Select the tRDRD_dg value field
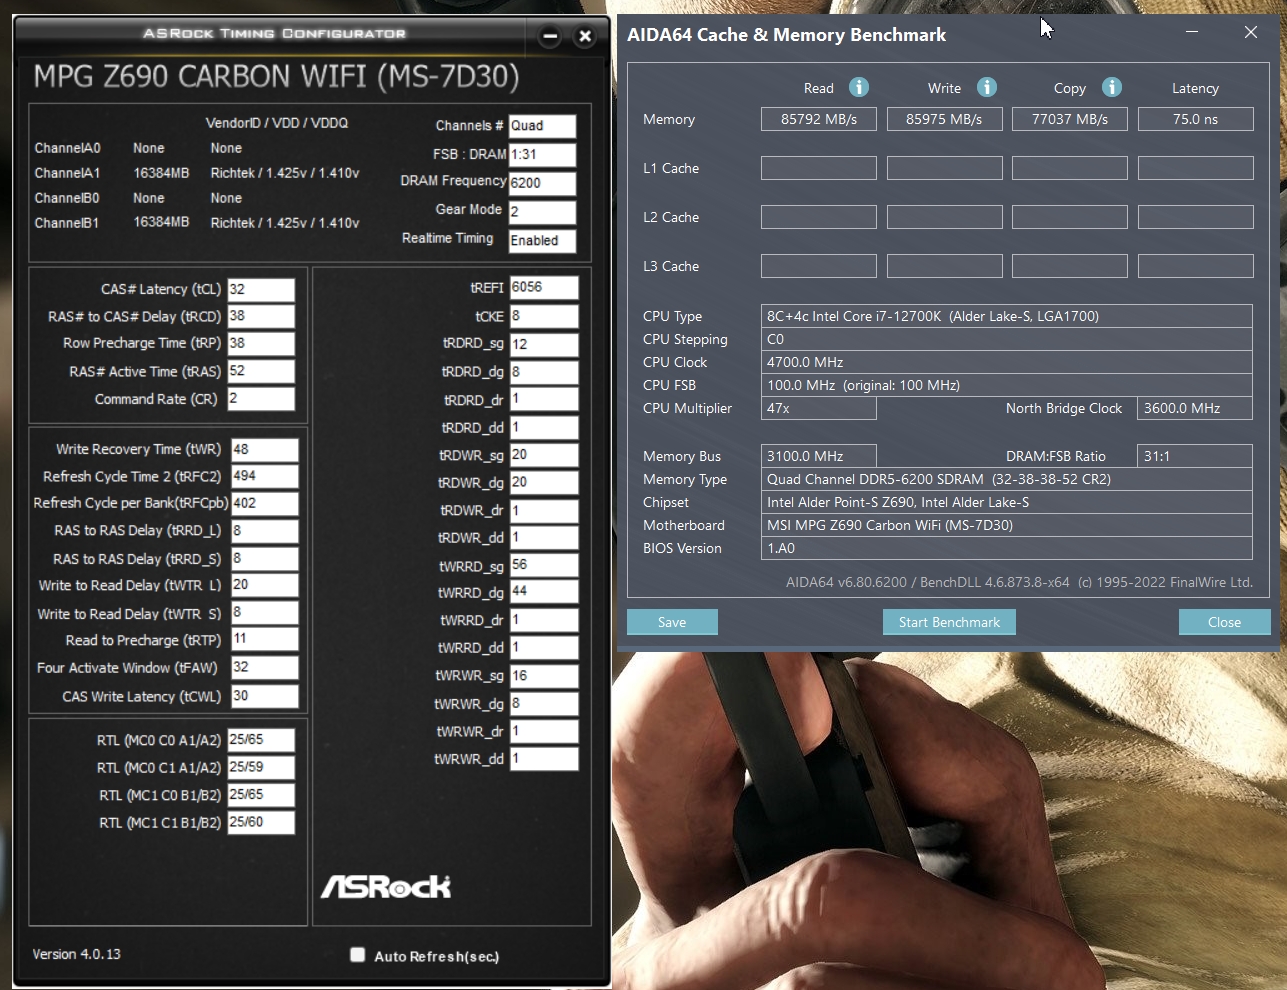 (x=544, y=372)
